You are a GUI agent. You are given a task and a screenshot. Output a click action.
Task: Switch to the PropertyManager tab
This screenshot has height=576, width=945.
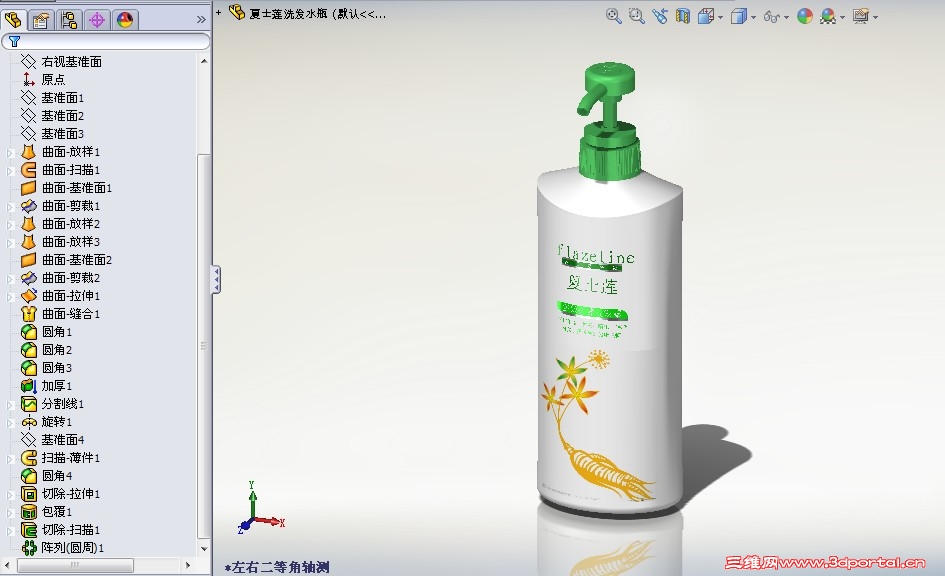[41, 20]
